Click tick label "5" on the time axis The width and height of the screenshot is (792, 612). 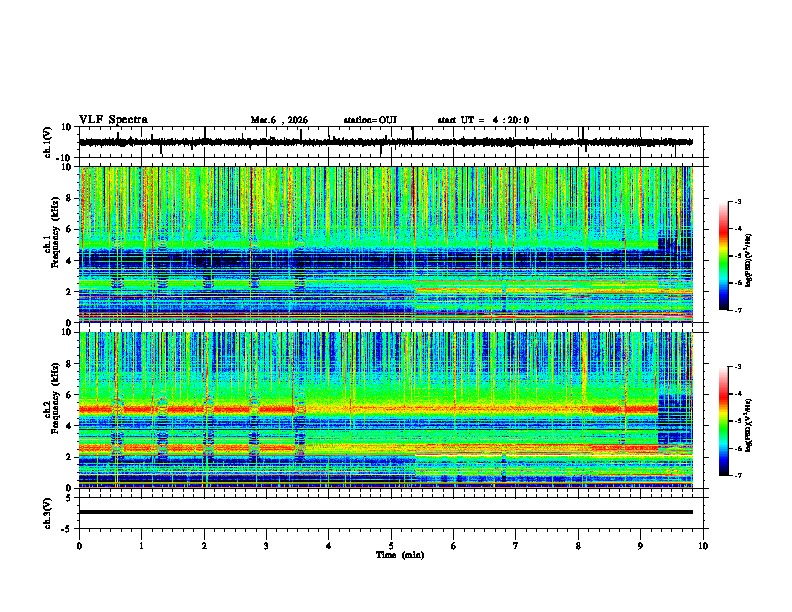pyautogui.click(x=391, y=546)
